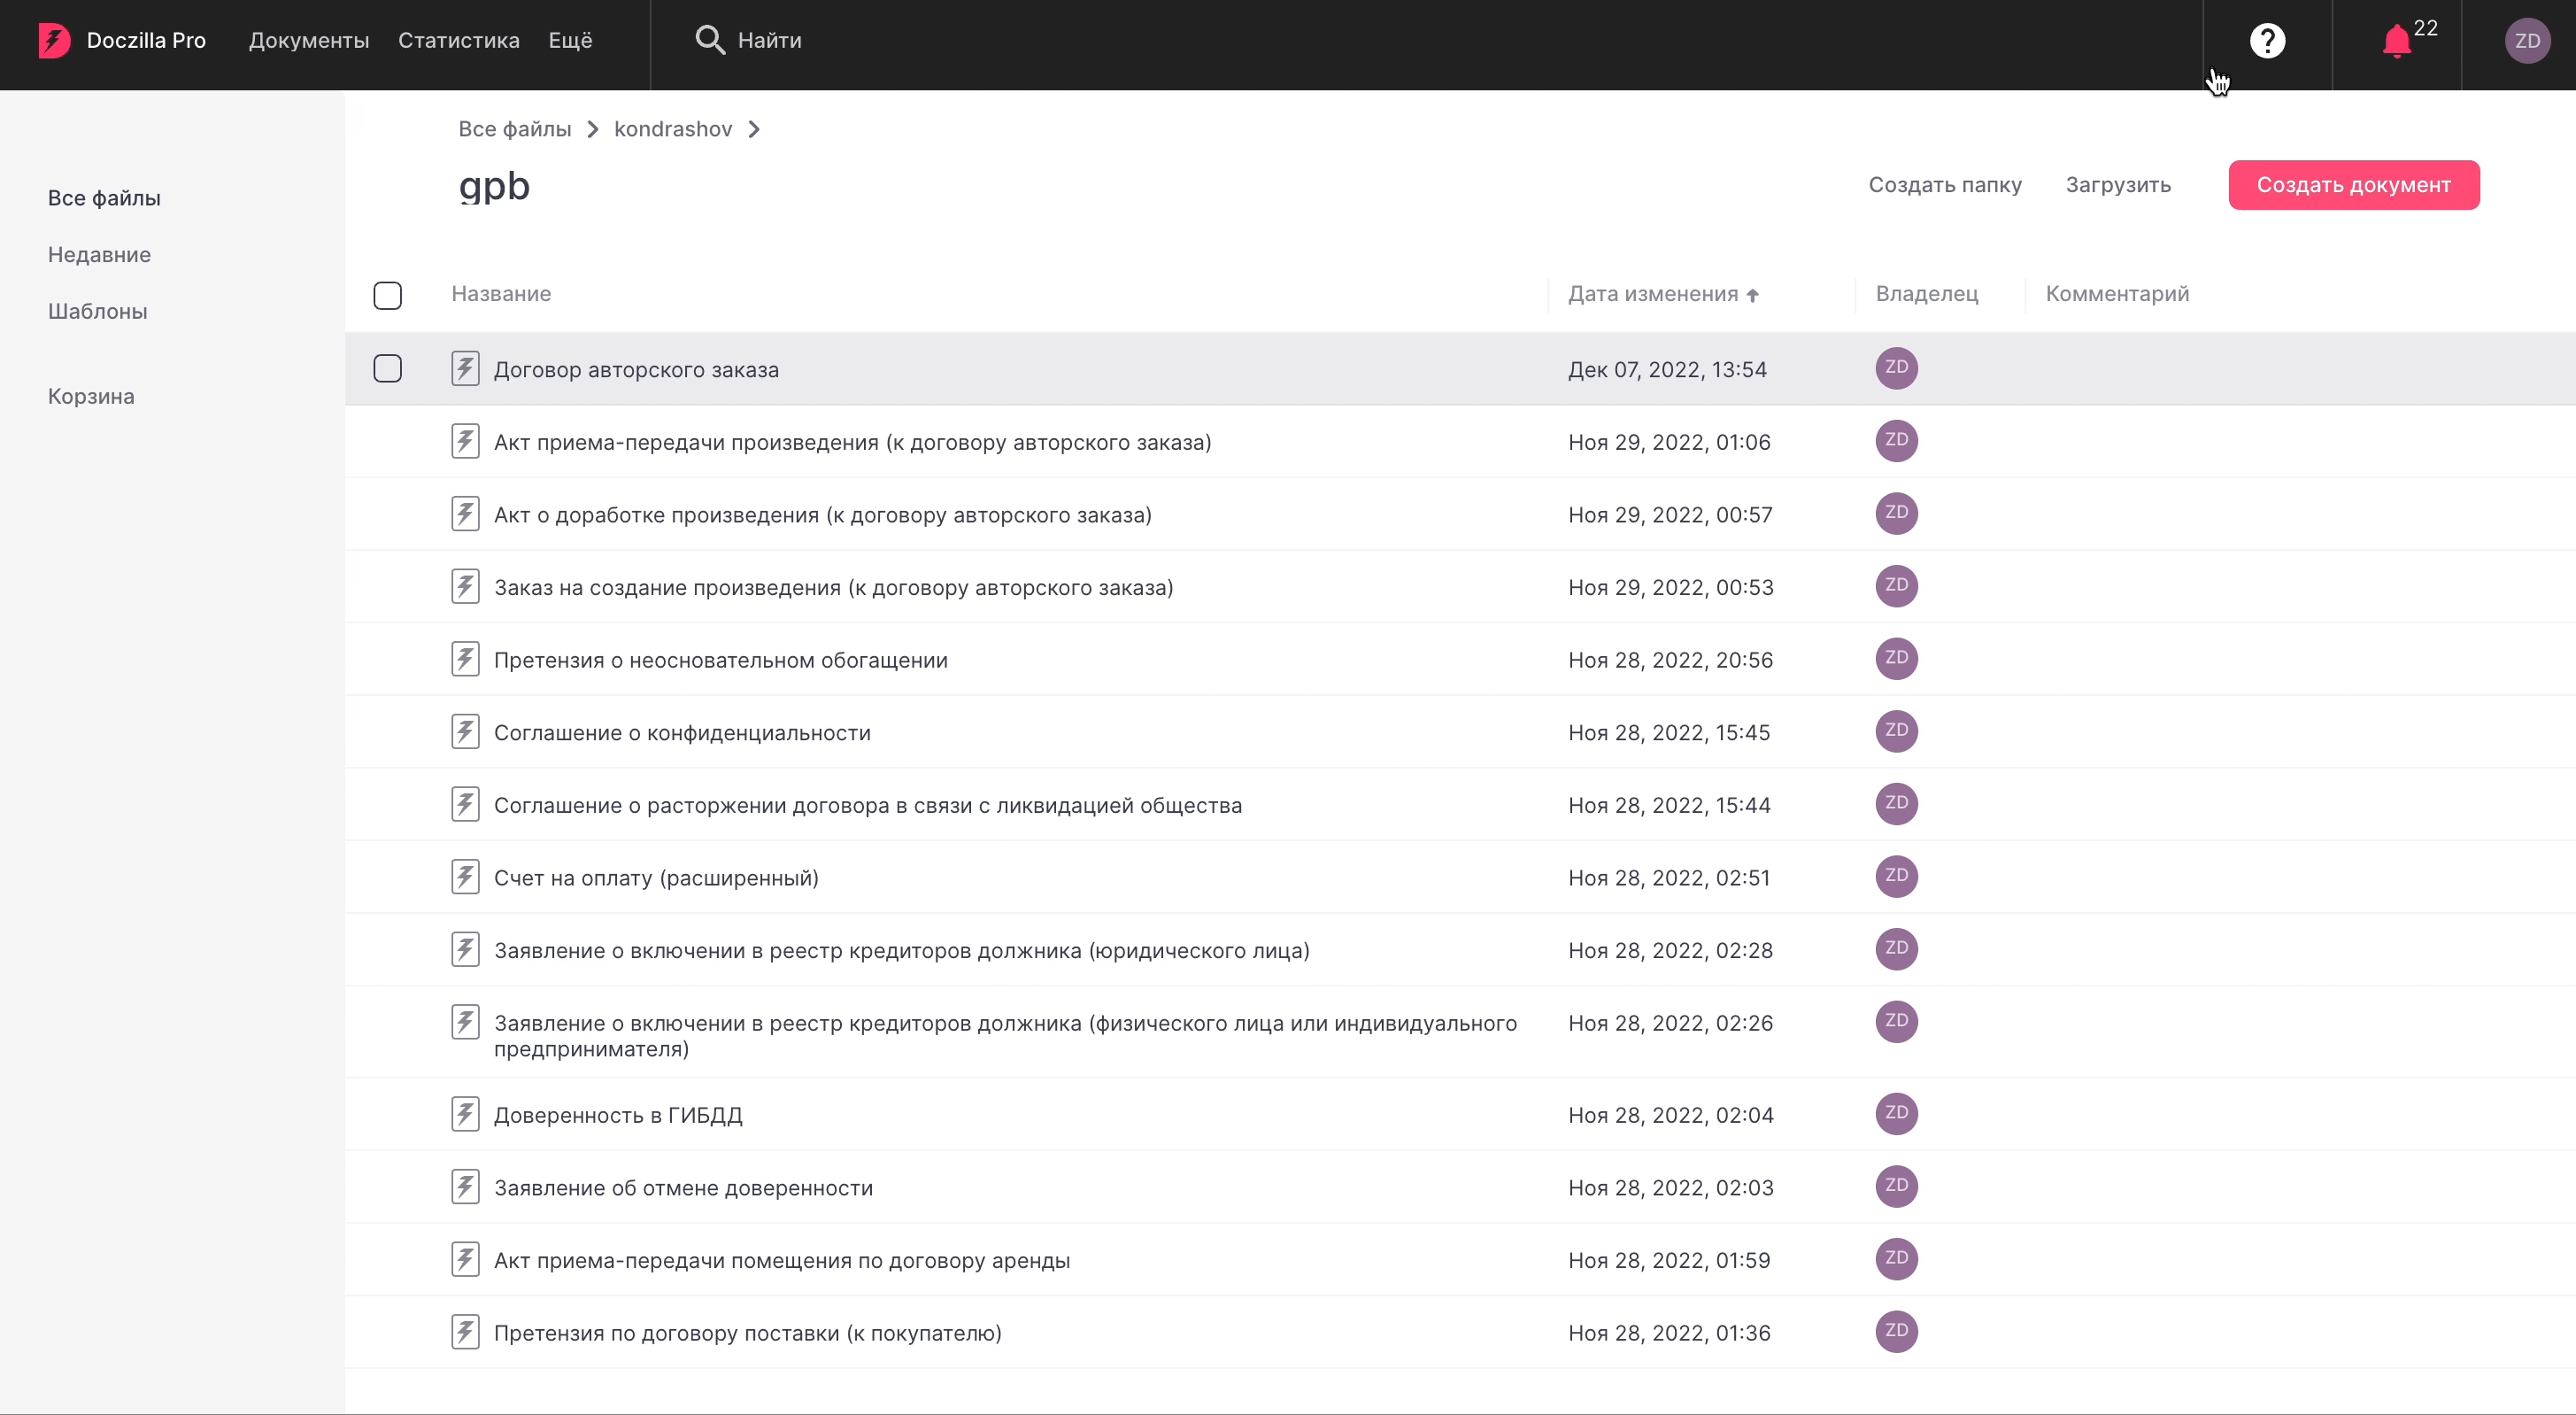Image resolution: width=2576 pixels, height=1415 pixels.
Task: Open Акт приема-передачи помещения по договору аренды
Action: coord(782,1260)
